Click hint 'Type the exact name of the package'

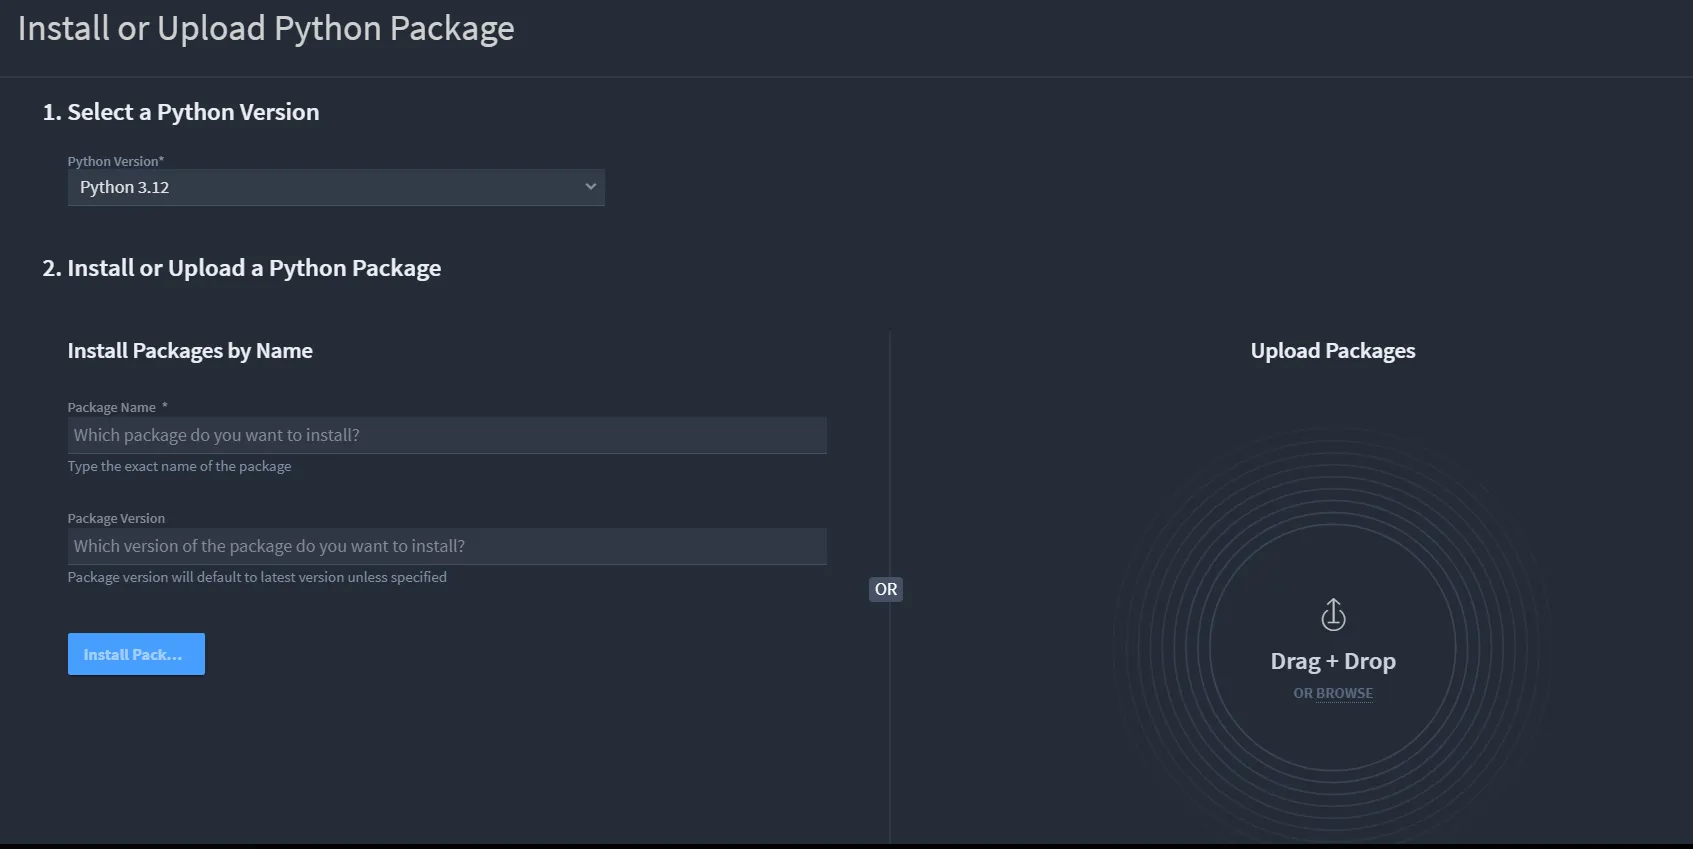pyautogui.click(x=180, y=466)
